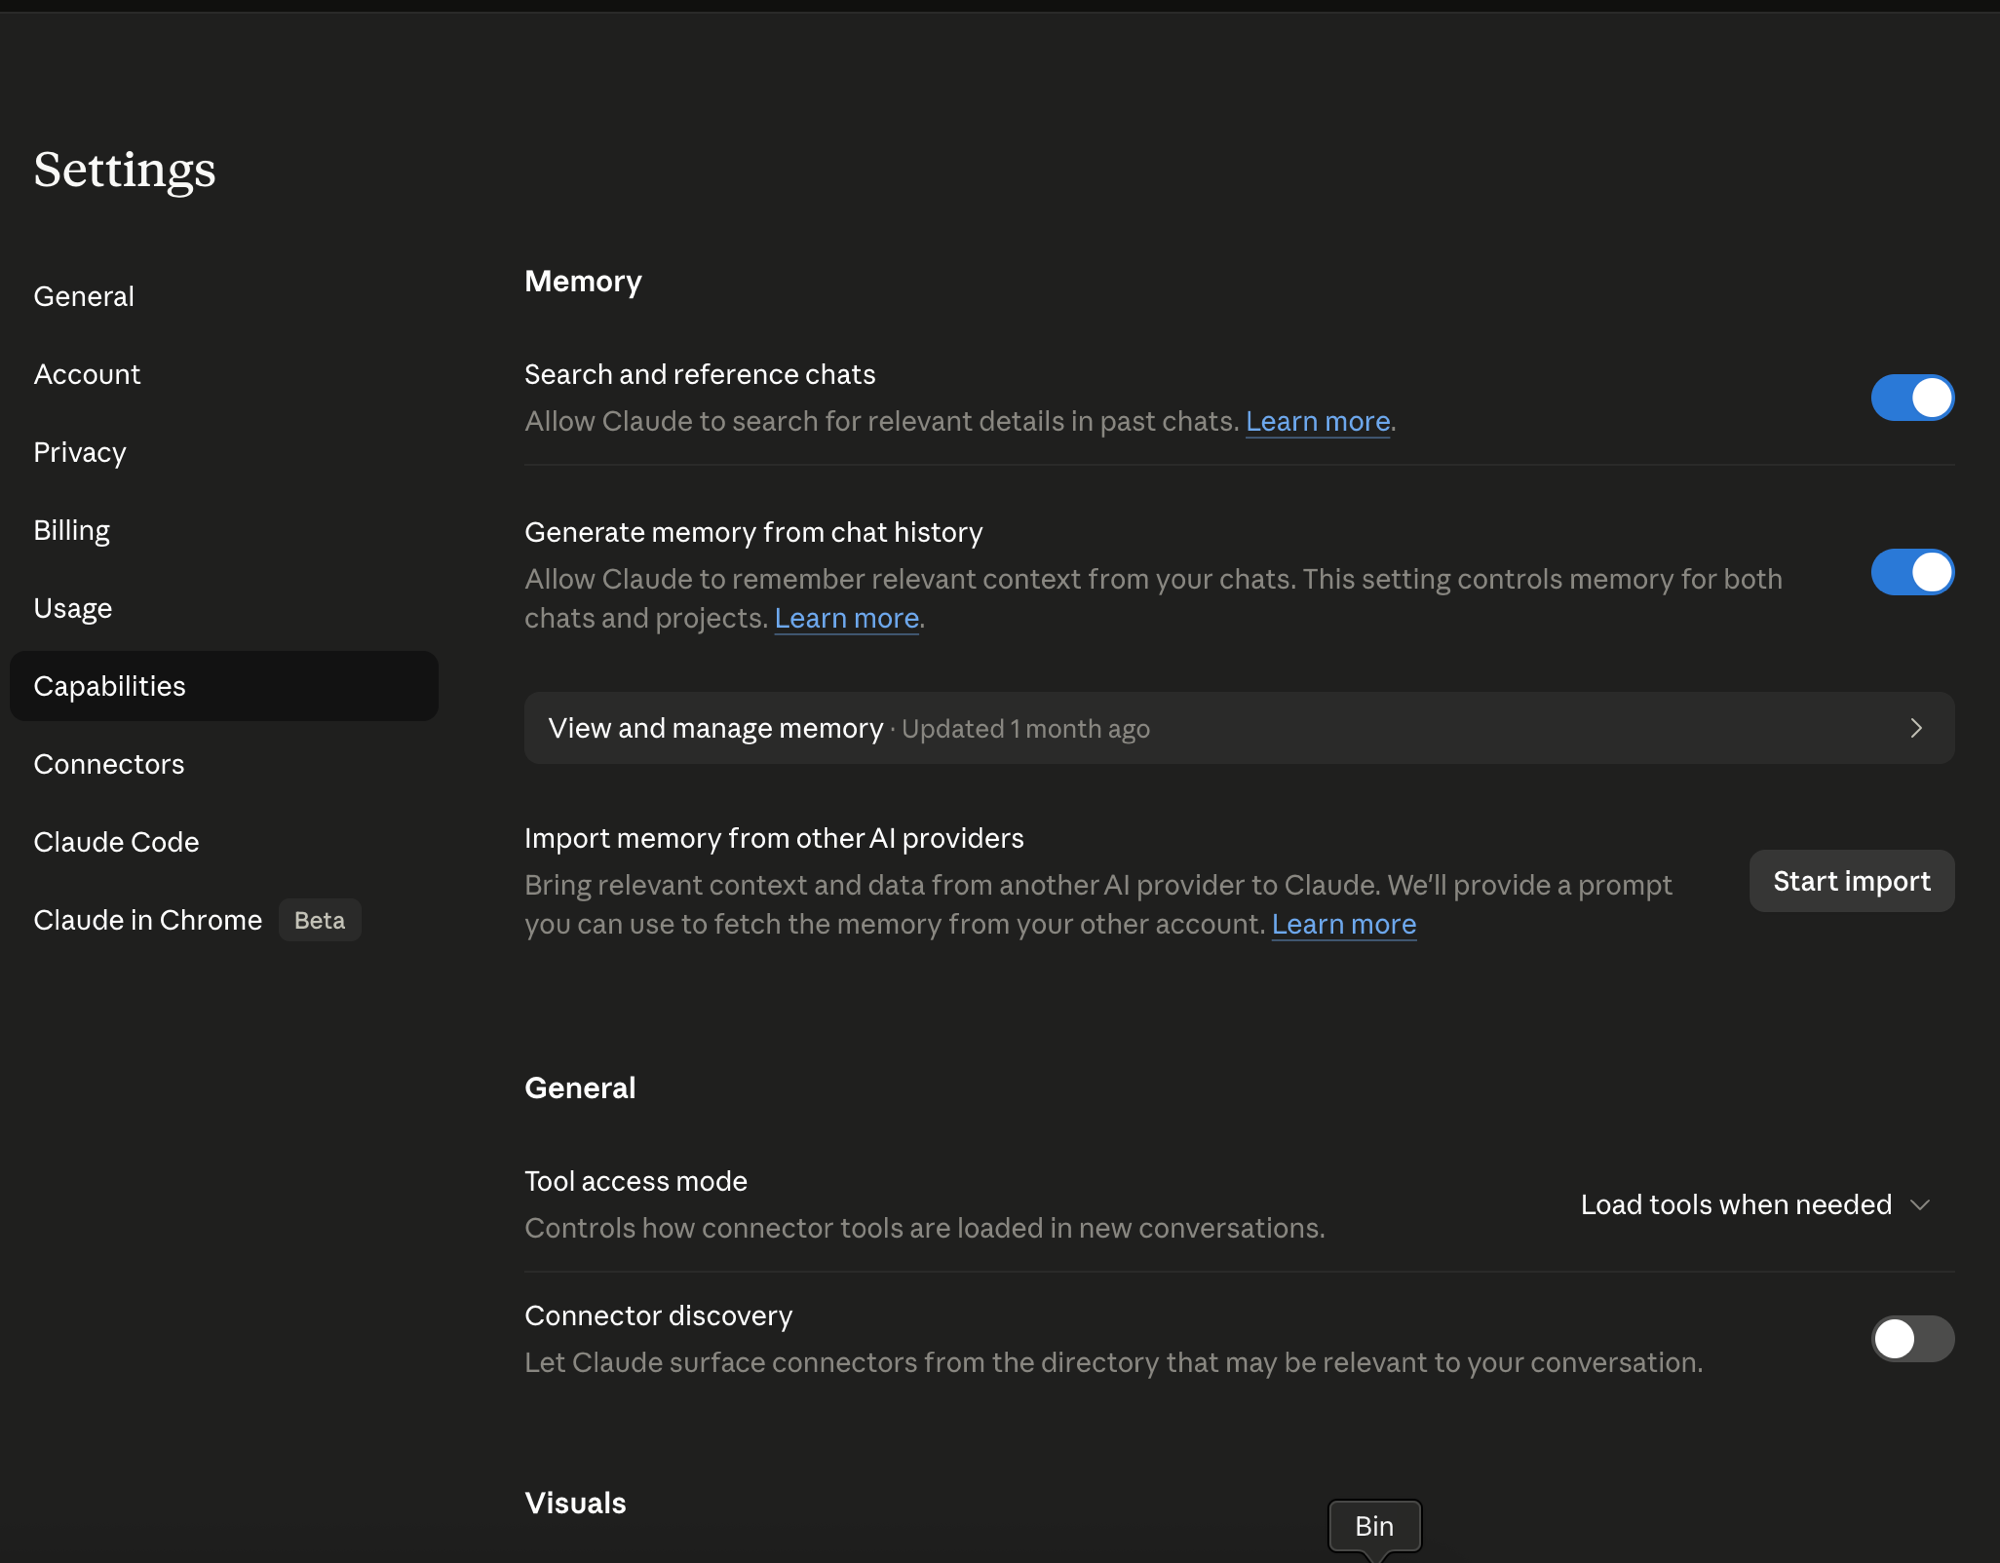This screenshot has height=1563, width=2000.
Task: Open View and manage memory row
Action: pyautogui.click(x=1239, y=728)
